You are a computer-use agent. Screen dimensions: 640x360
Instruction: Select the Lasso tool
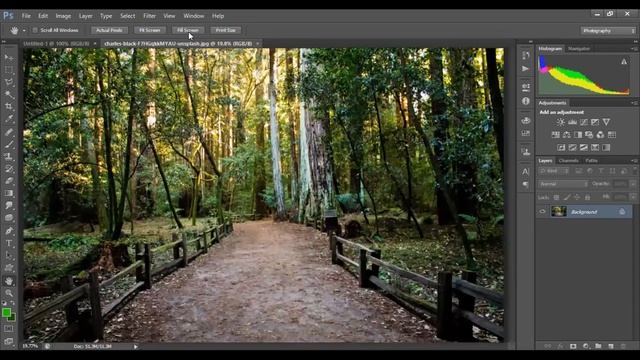[9, 82]
